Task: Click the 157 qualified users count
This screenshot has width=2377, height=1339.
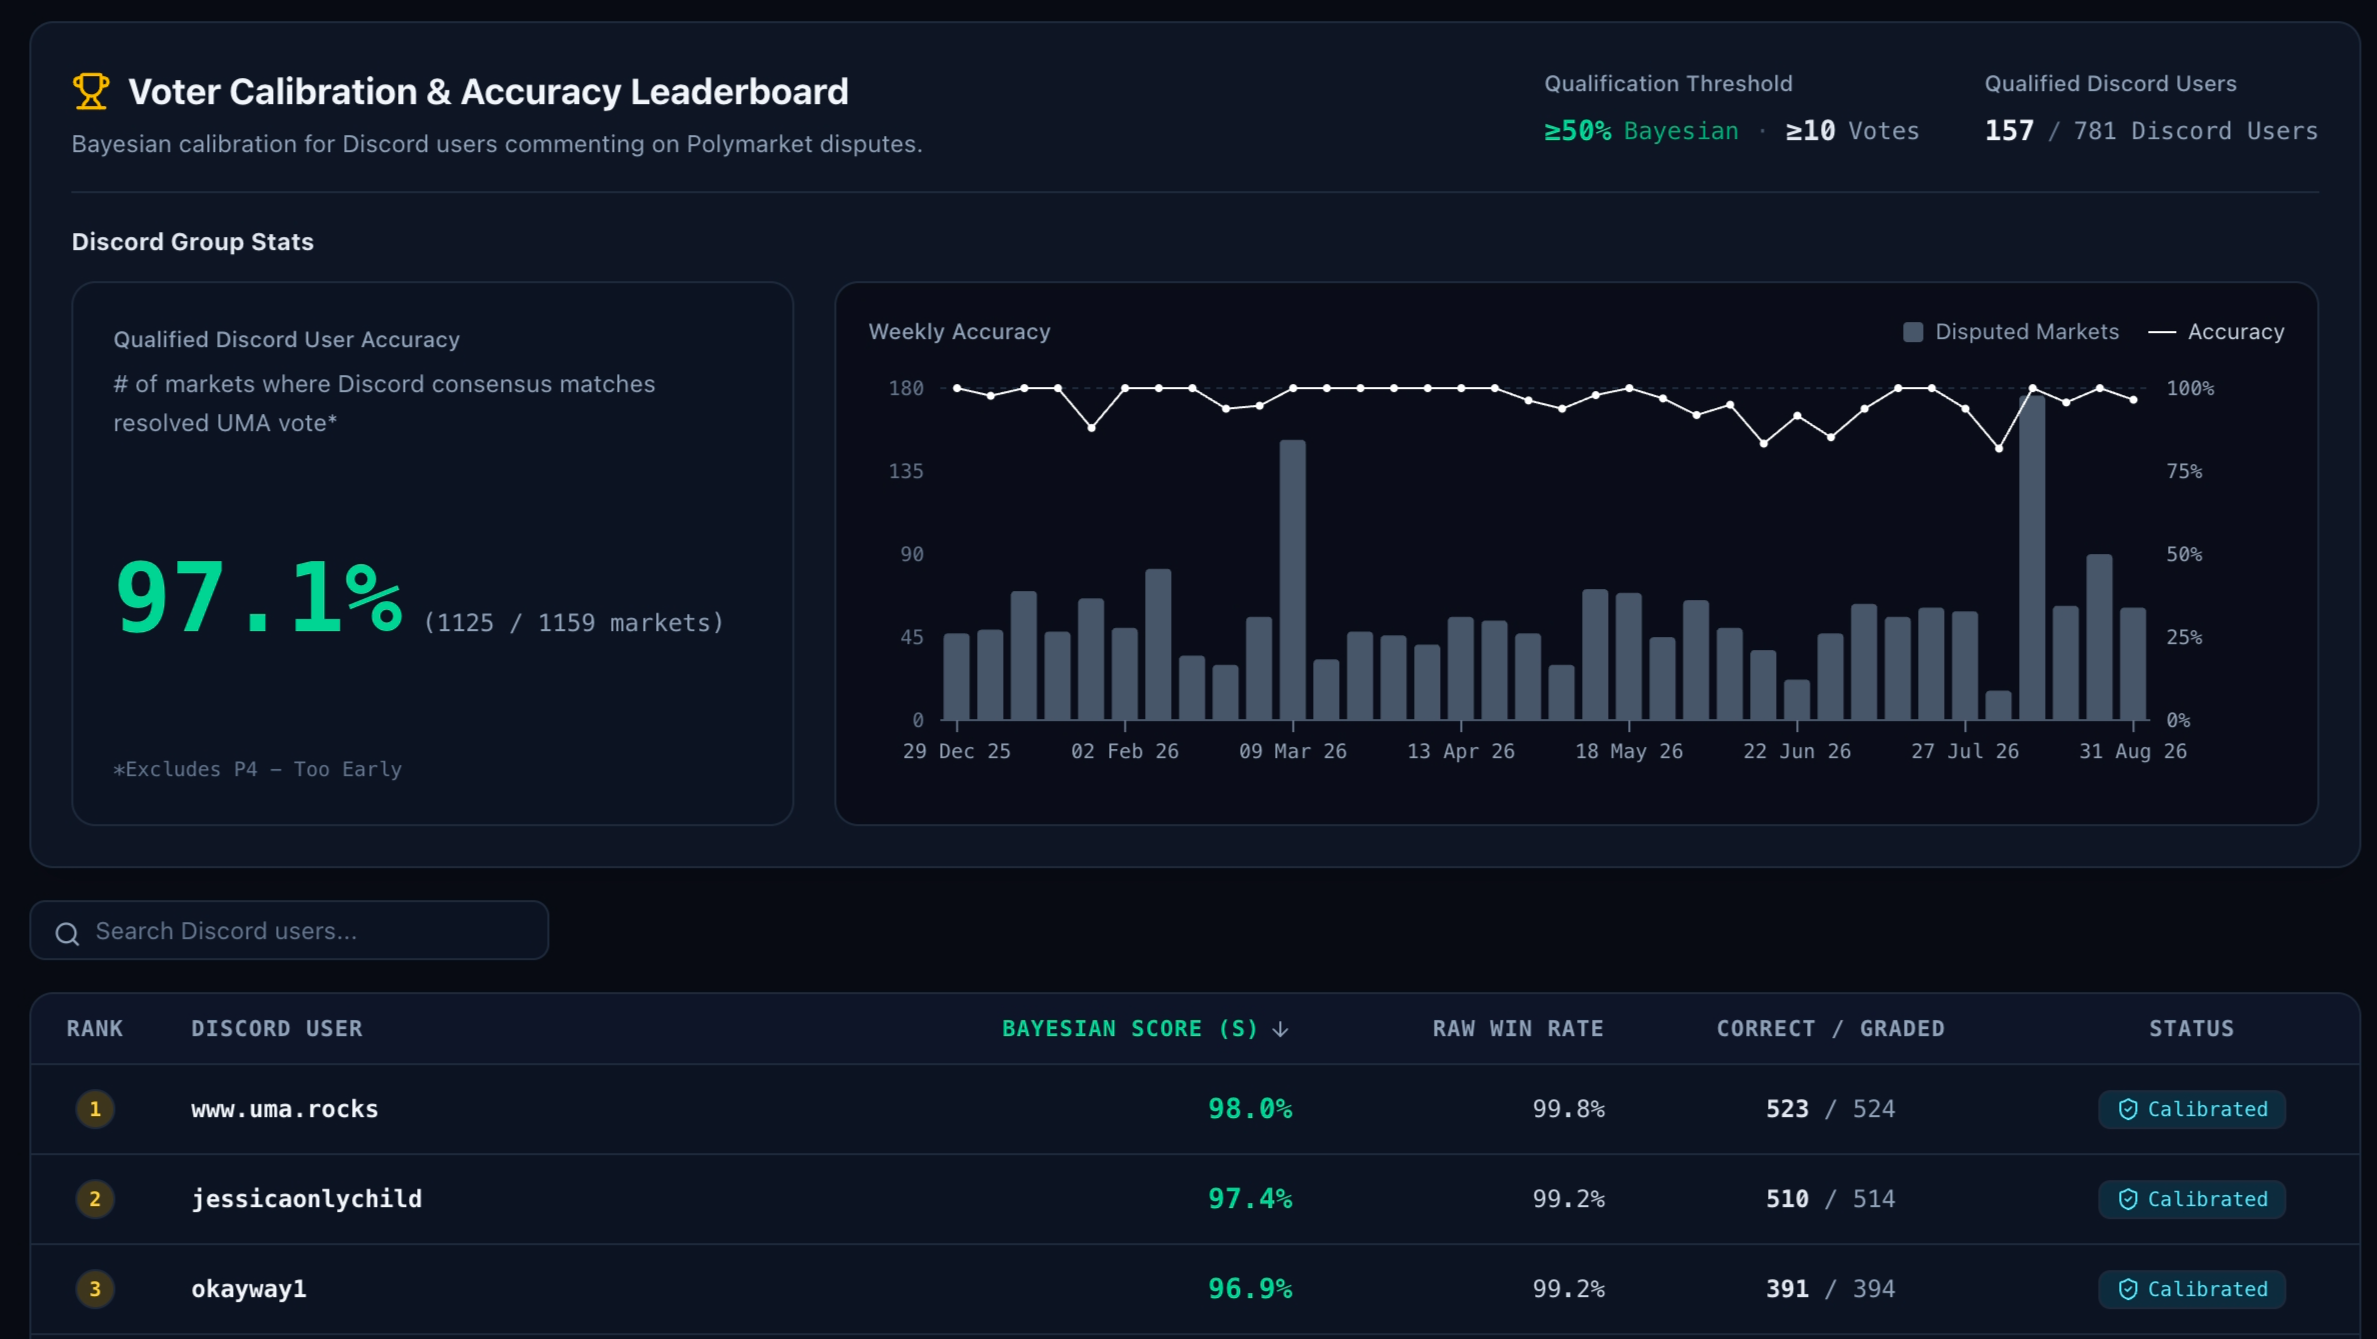Action: (x=2009, y=131)
